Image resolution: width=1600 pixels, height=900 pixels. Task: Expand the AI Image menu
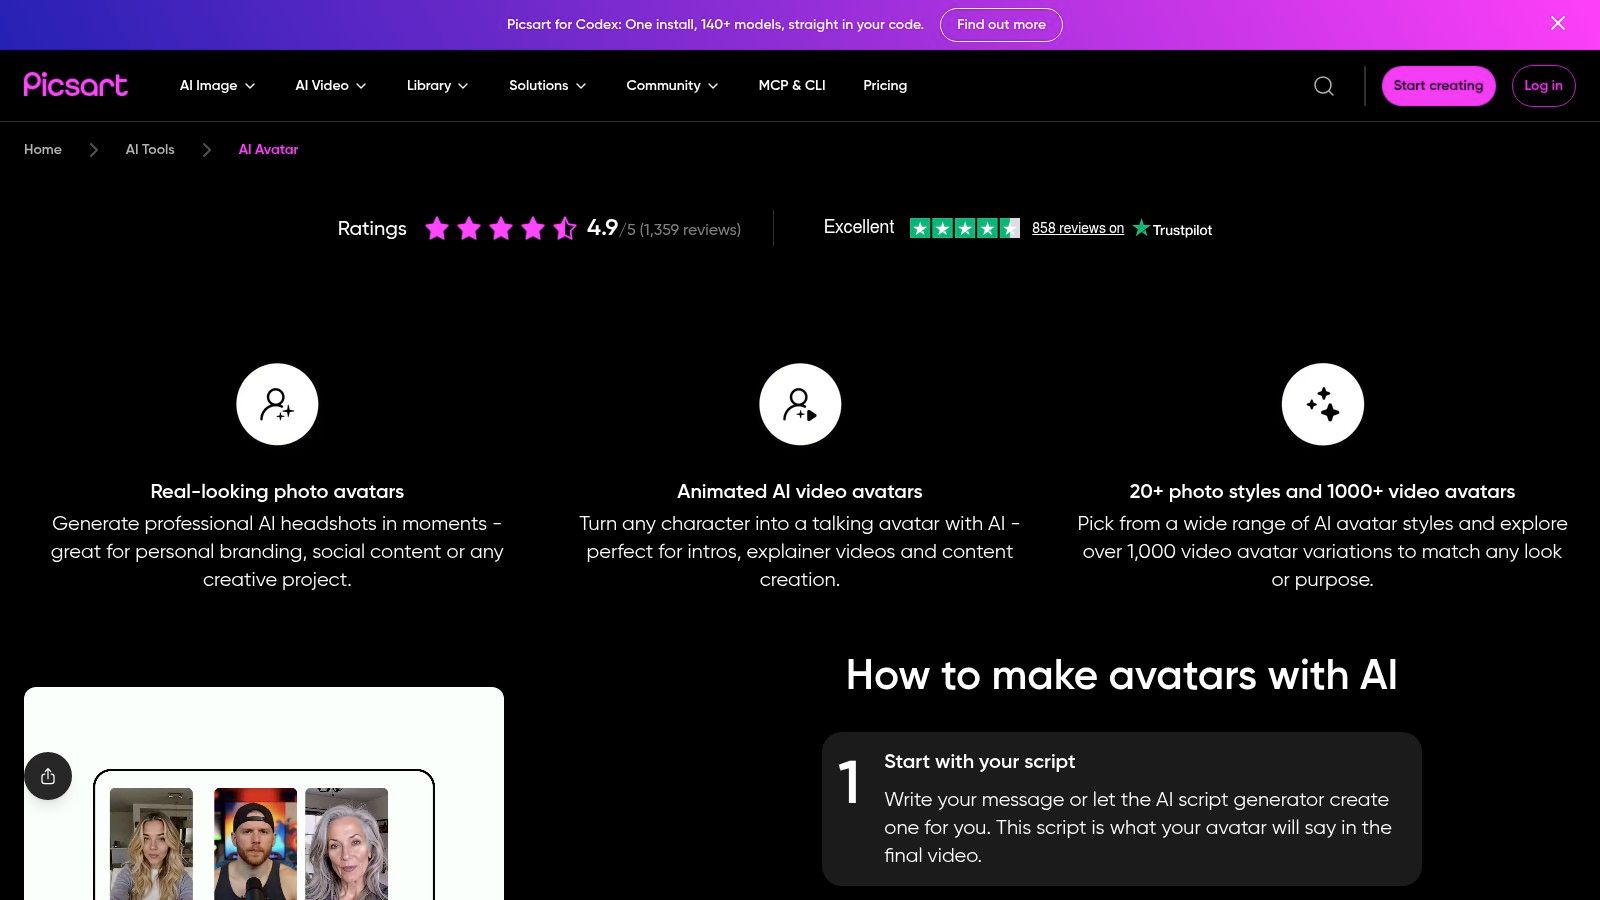pyautogui.click(x=217, y=86)
